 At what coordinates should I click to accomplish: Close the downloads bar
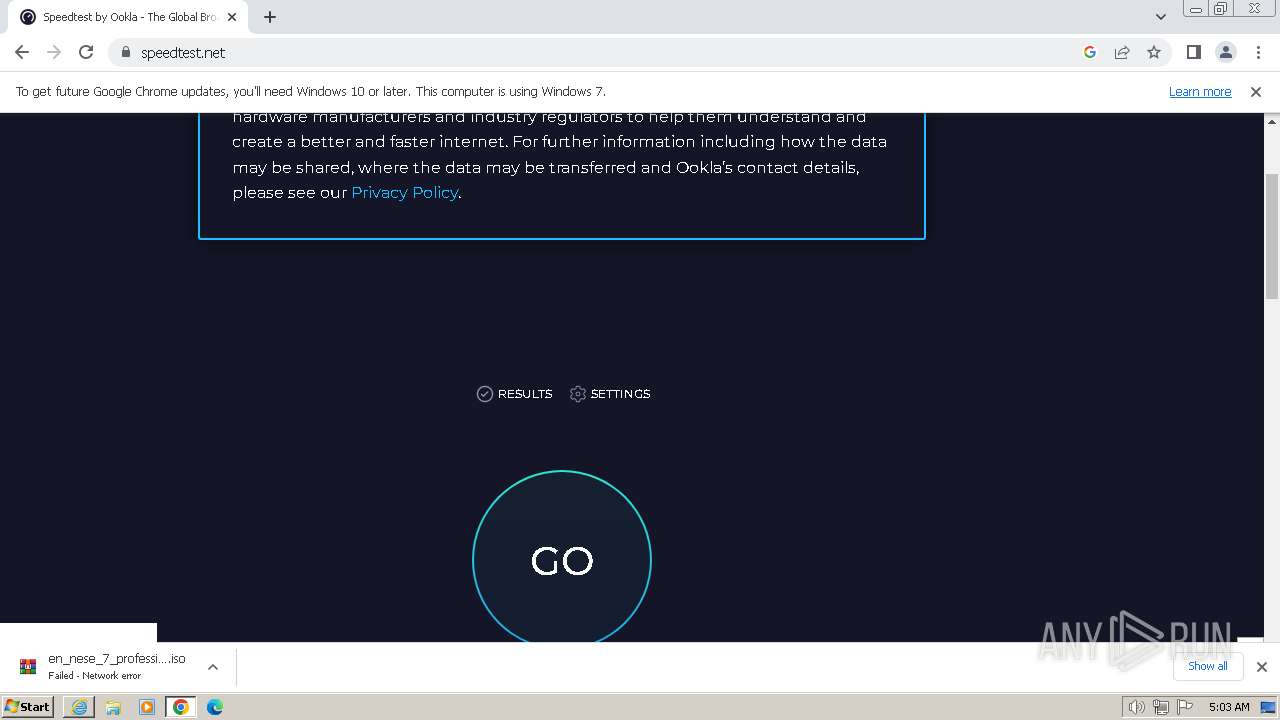click(1262, 667)
